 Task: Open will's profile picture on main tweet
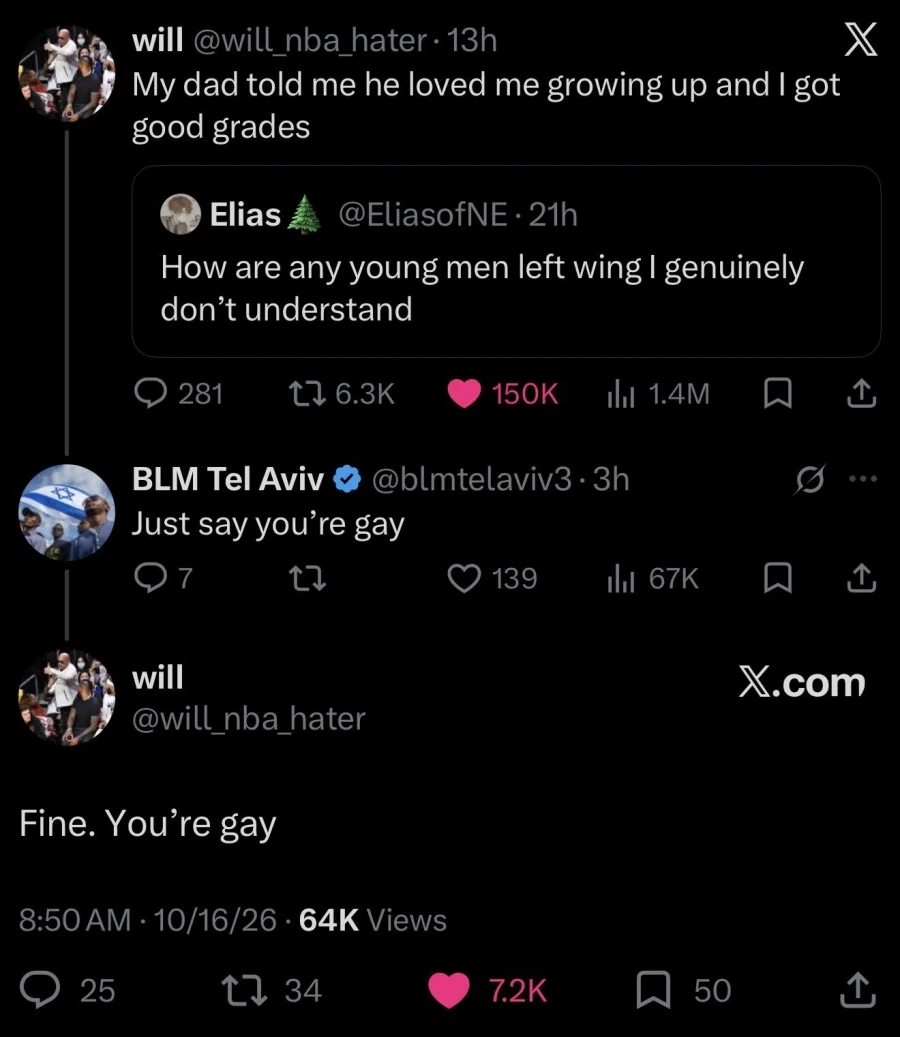pyautogui.click(x=67, y=698)
